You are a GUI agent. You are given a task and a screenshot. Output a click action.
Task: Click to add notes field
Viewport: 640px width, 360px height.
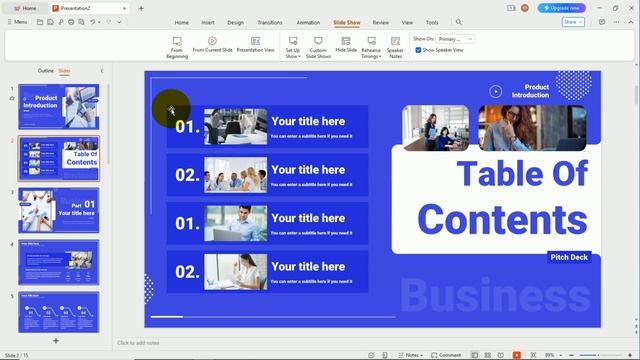click(x=138, y=343)
